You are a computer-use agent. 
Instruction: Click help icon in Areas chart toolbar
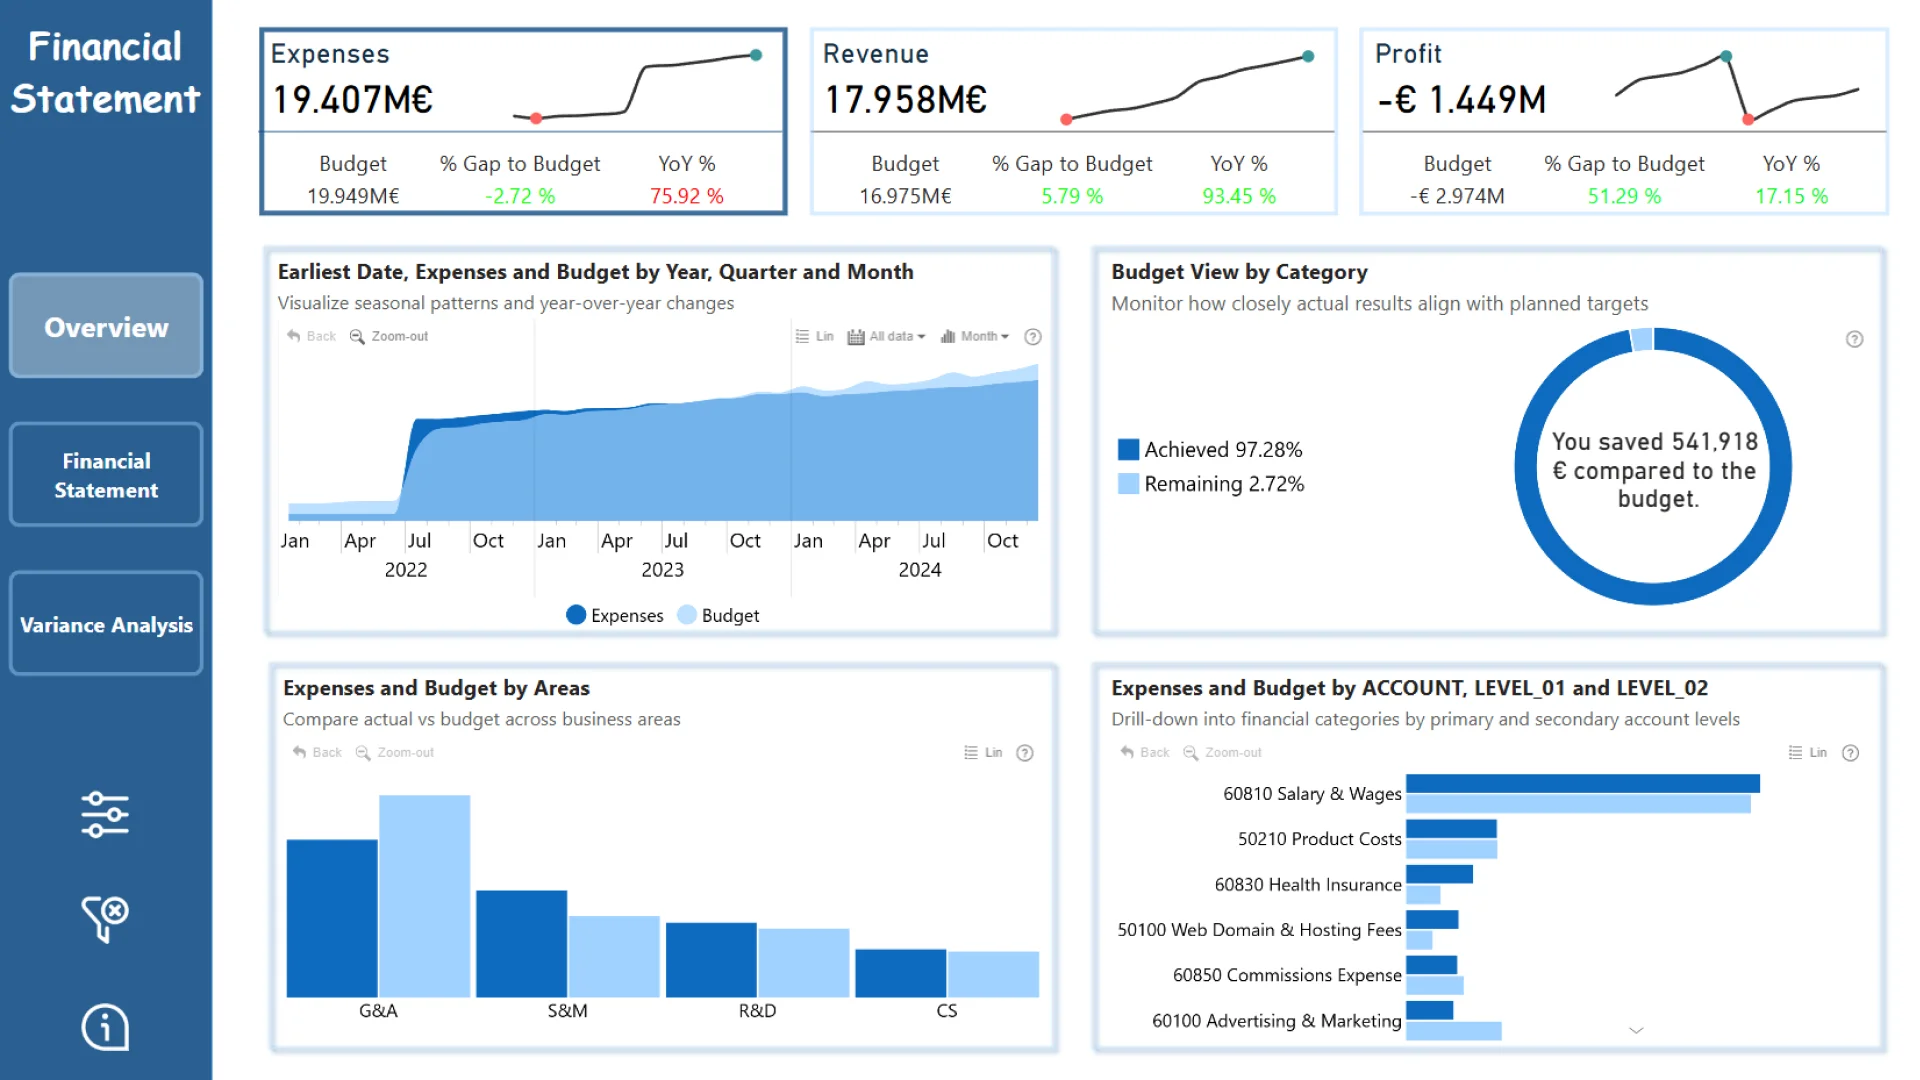pyautogui.click(x=1024, y=753)
